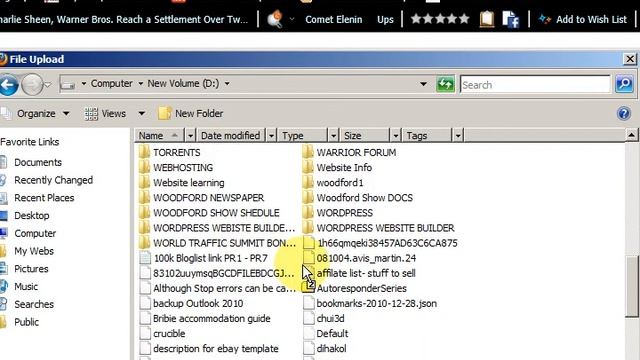Open the Name column filter dropdown
Image resolution: width=640 pixels, height=360 pixels.
click(190, 135)
